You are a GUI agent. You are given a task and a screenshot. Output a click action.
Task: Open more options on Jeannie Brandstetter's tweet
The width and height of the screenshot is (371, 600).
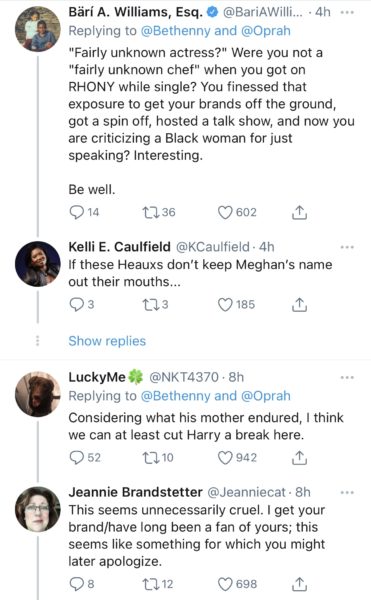pyautogui.click(x=347, y=492)
